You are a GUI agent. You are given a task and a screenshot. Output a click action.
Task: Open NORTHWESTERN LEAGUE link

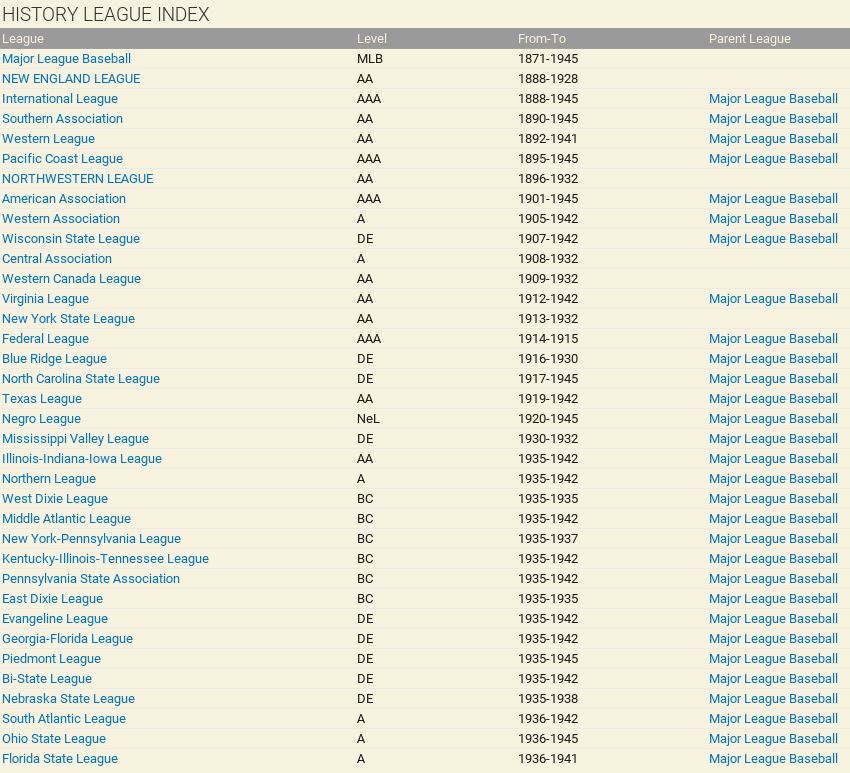point(78,179)
